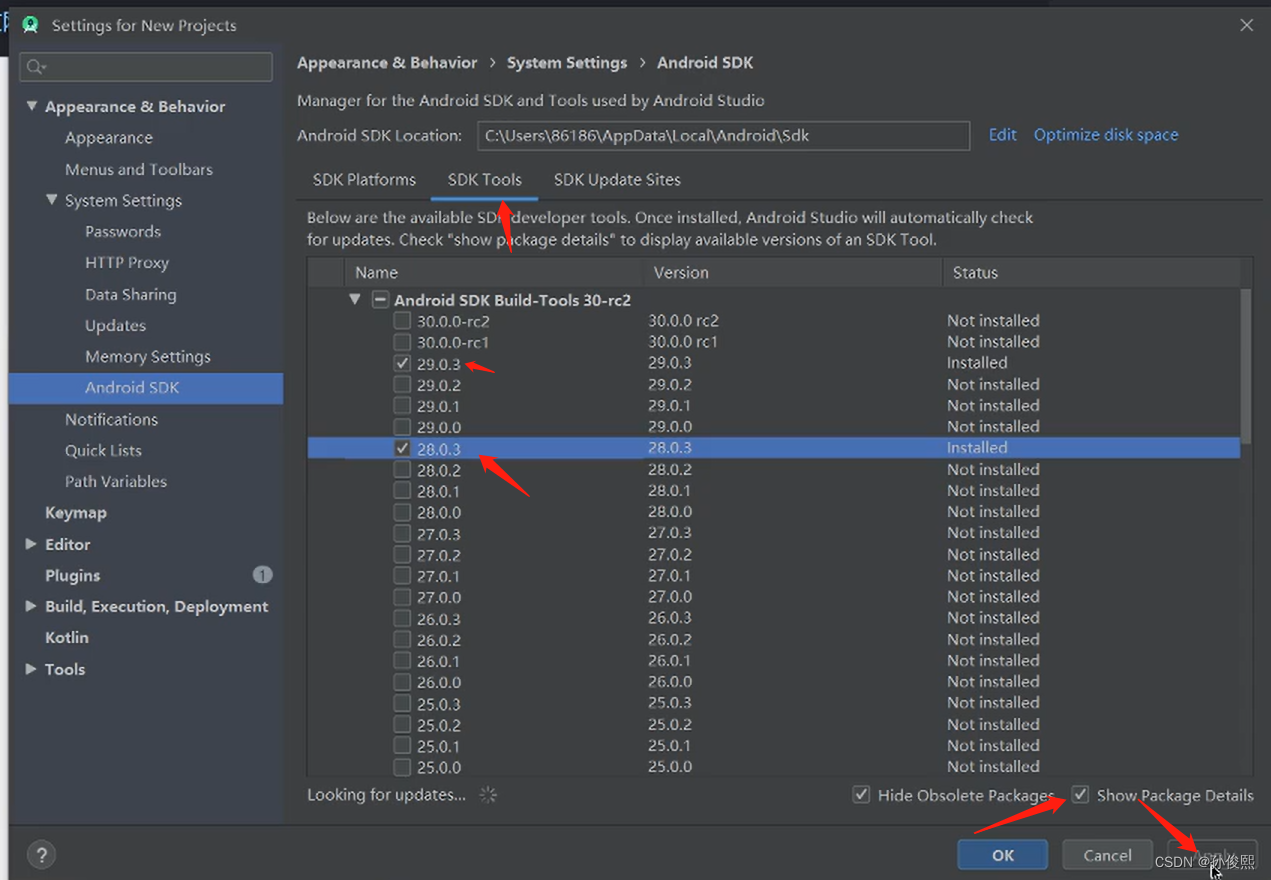Click the SDK tools list vertical scrollbar
This screenshot has height=880, width=1271.
1246,365
